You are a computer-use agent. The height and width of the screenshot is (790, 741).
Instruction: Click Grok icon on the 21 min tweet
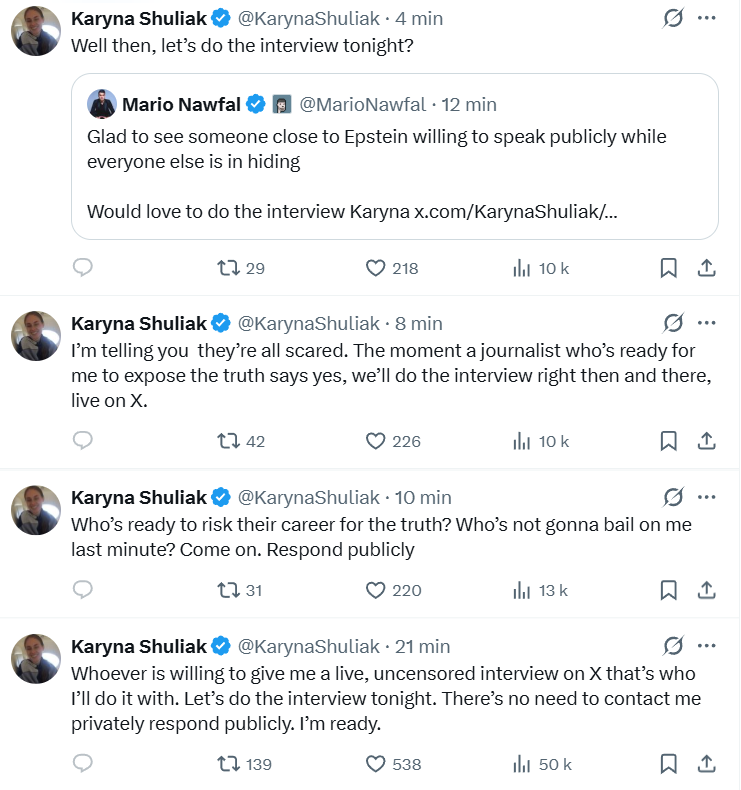tap(673, 645)
